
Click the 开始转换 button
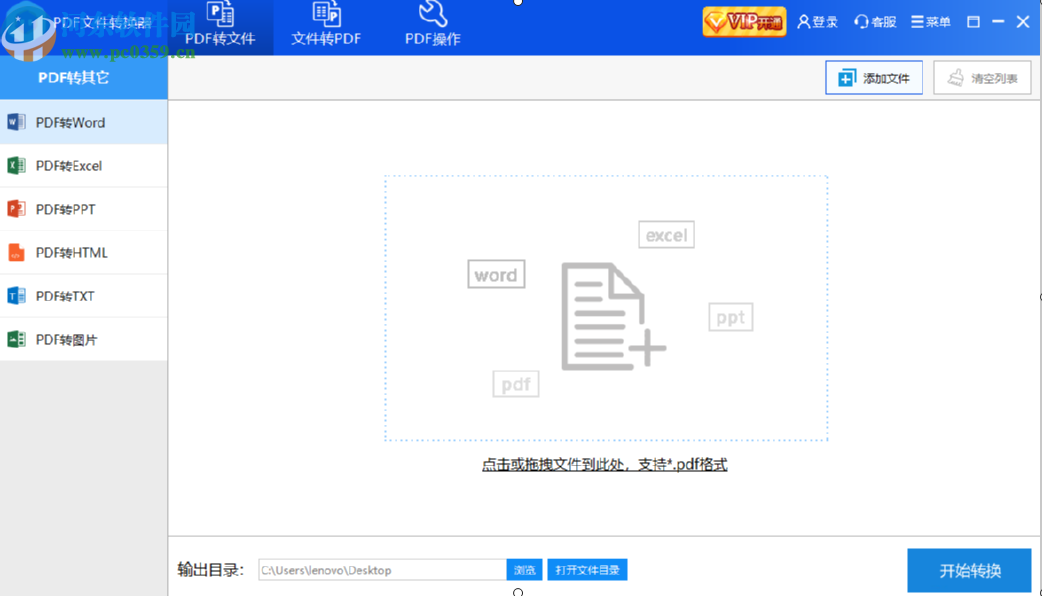tap(968, 570)
